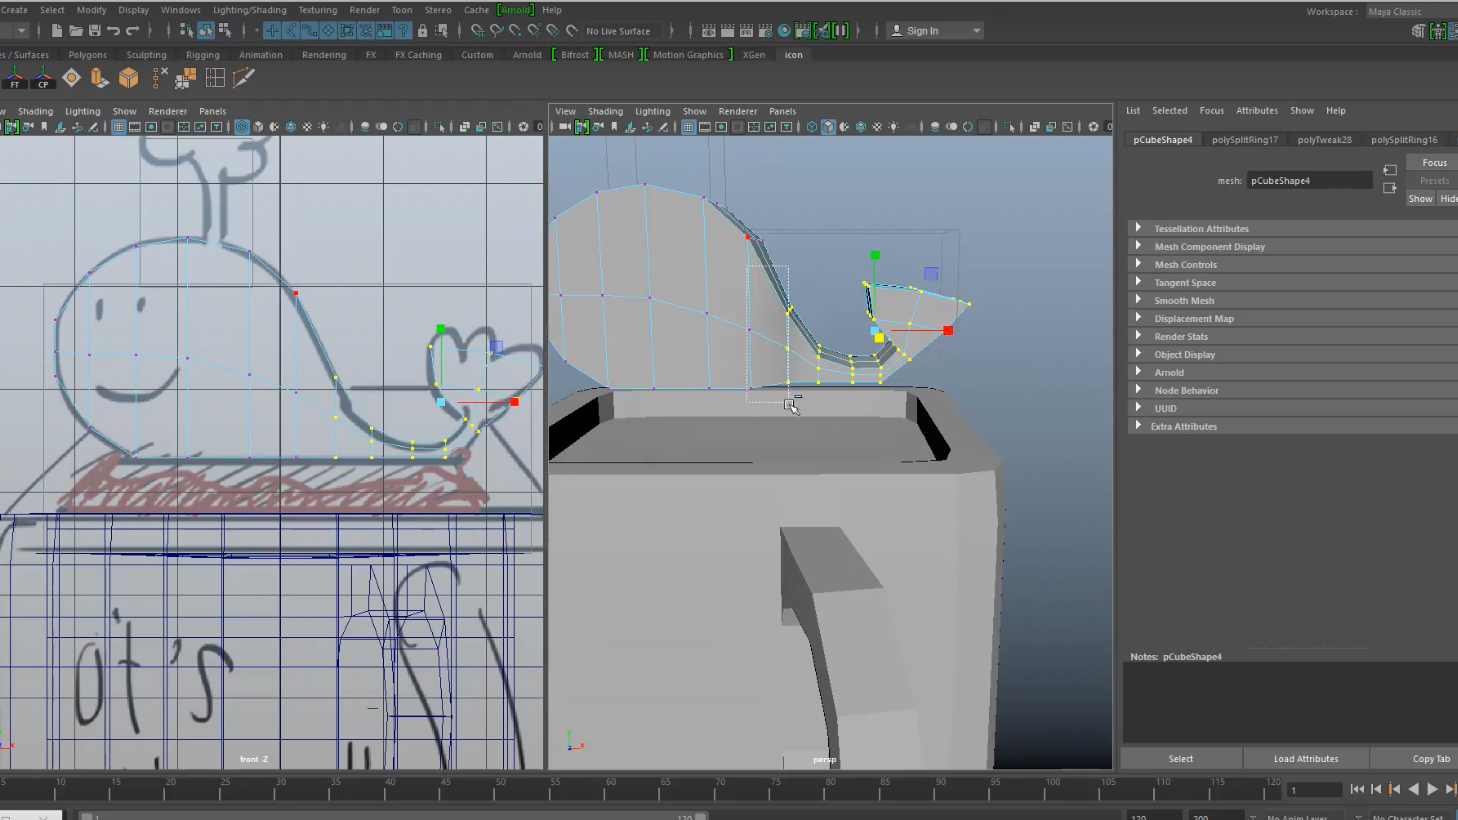Click the Undo arrow icon

tap(113, 31)
